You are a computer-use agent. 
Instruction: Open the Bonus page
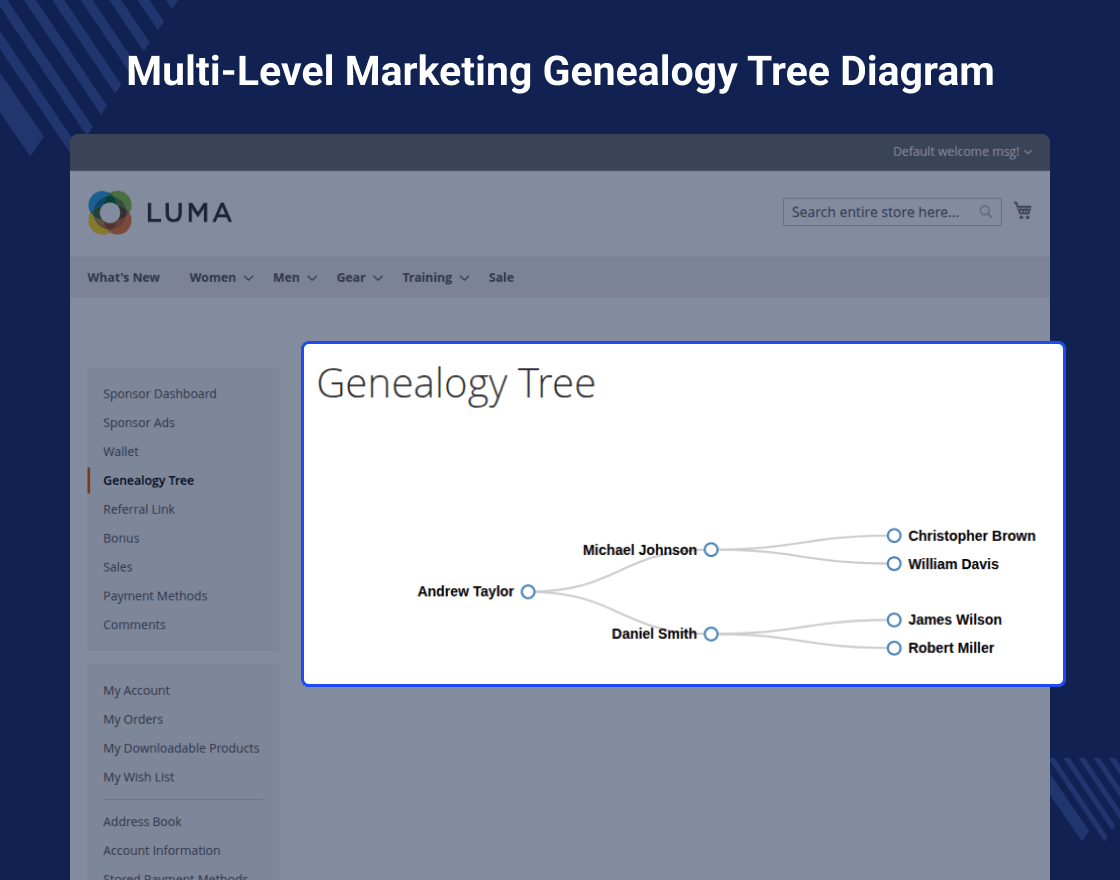121,538
